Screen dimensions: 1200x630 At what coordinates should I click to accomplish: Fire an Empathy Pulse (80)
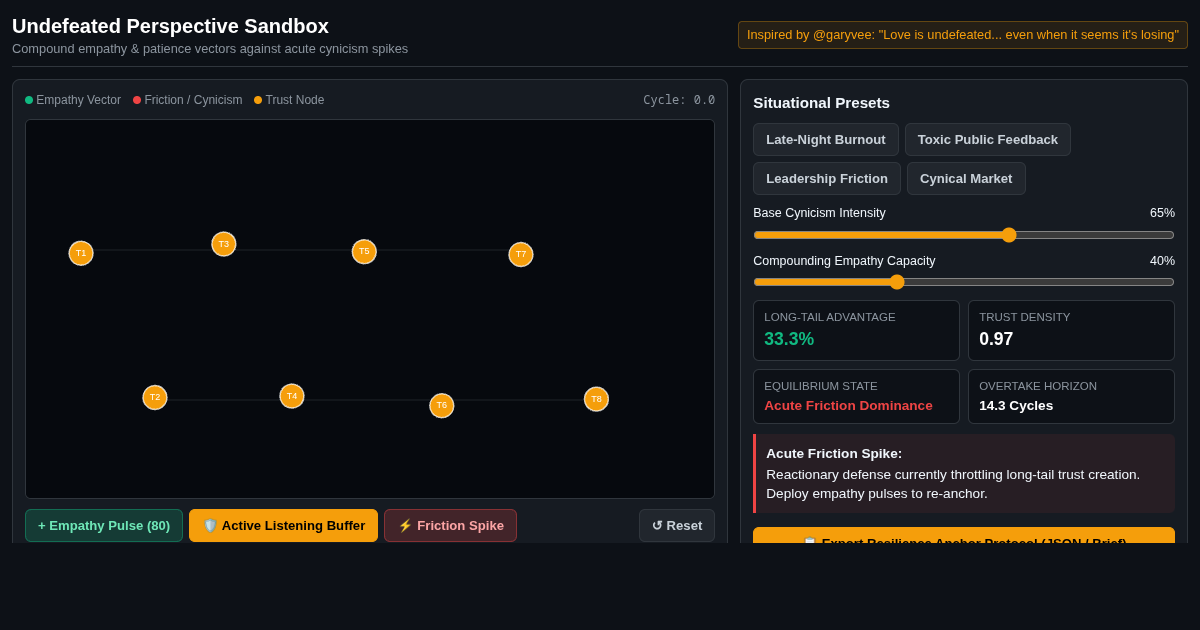(104, 526)
